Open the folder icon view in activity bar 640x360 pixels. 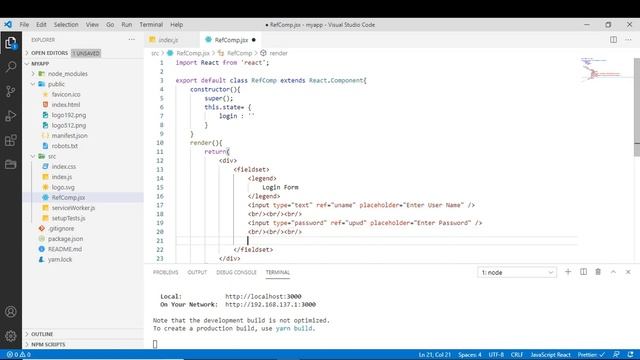pos(11,164)
